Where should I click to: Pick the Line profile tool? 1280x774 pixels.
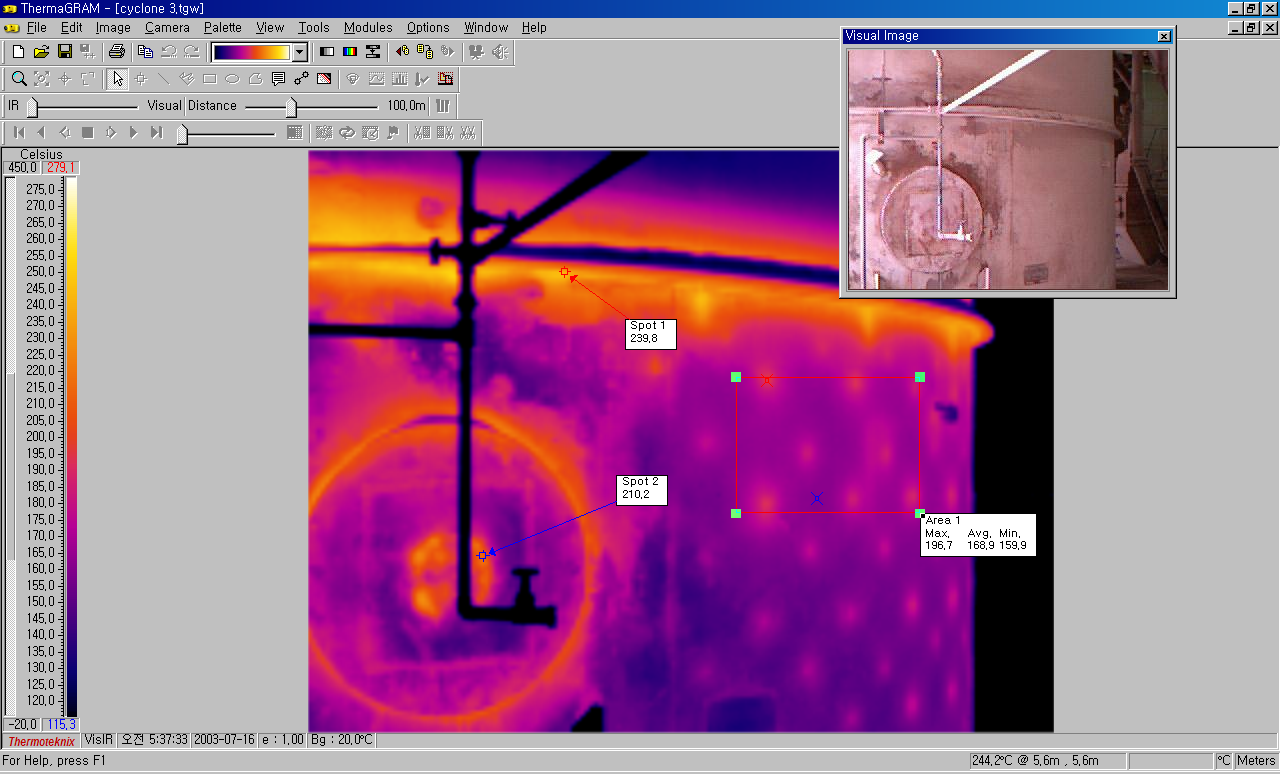pos(164,79)
